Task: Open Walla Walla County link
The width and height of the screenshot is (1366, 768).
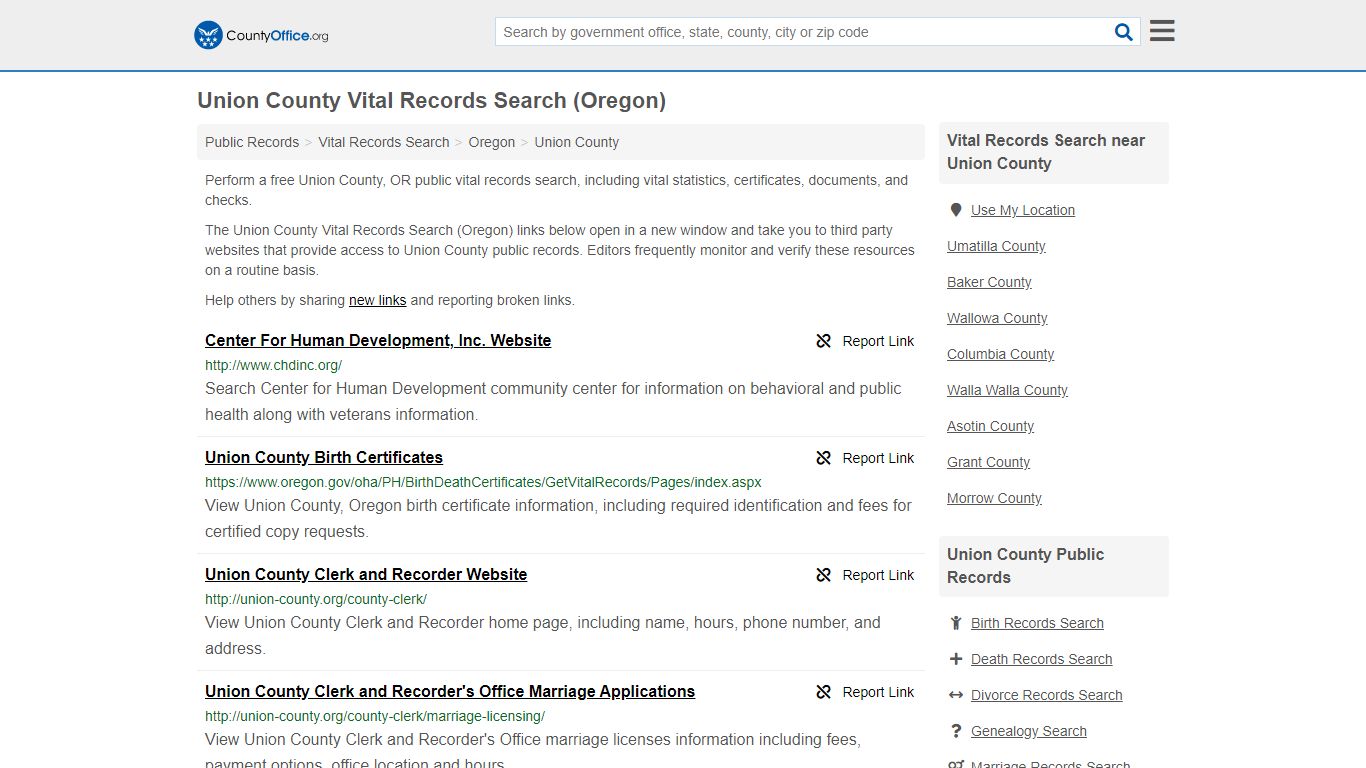Action: pos(1007,390)
